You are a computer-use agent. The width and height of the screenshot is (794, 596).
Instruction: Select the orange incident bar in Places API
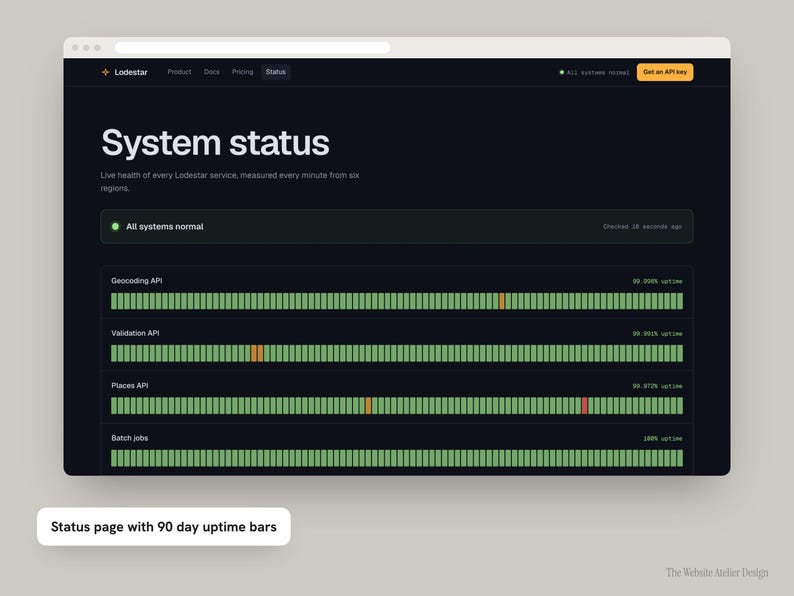(x=368, y=406)
